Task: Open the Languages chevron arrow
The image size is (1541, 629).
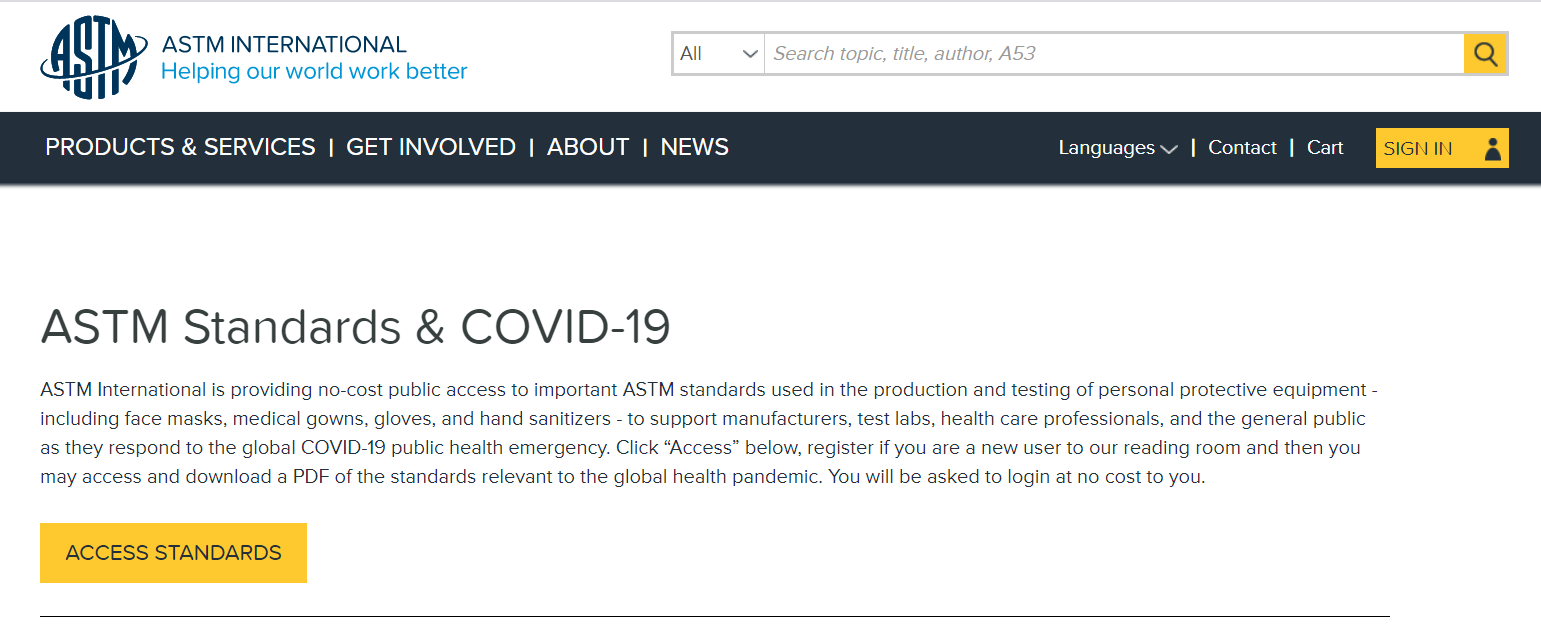Action: tap(1170, 148)
